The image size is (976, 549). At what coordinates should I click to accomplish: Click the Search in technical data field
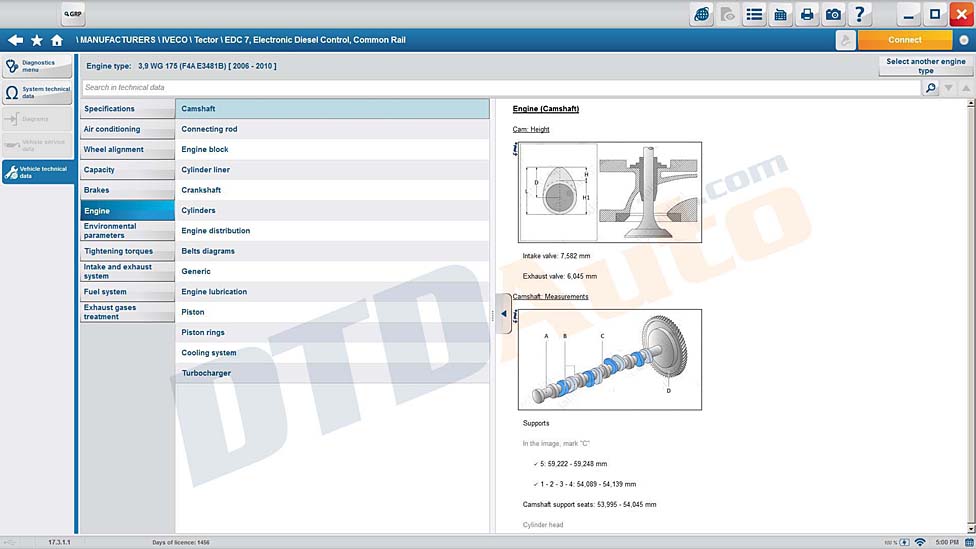point(501,88)
